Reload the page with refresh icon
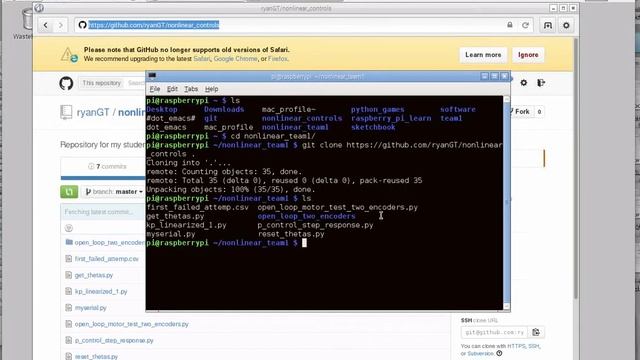This screenshot has width=640, height=360. pos(525,25)
